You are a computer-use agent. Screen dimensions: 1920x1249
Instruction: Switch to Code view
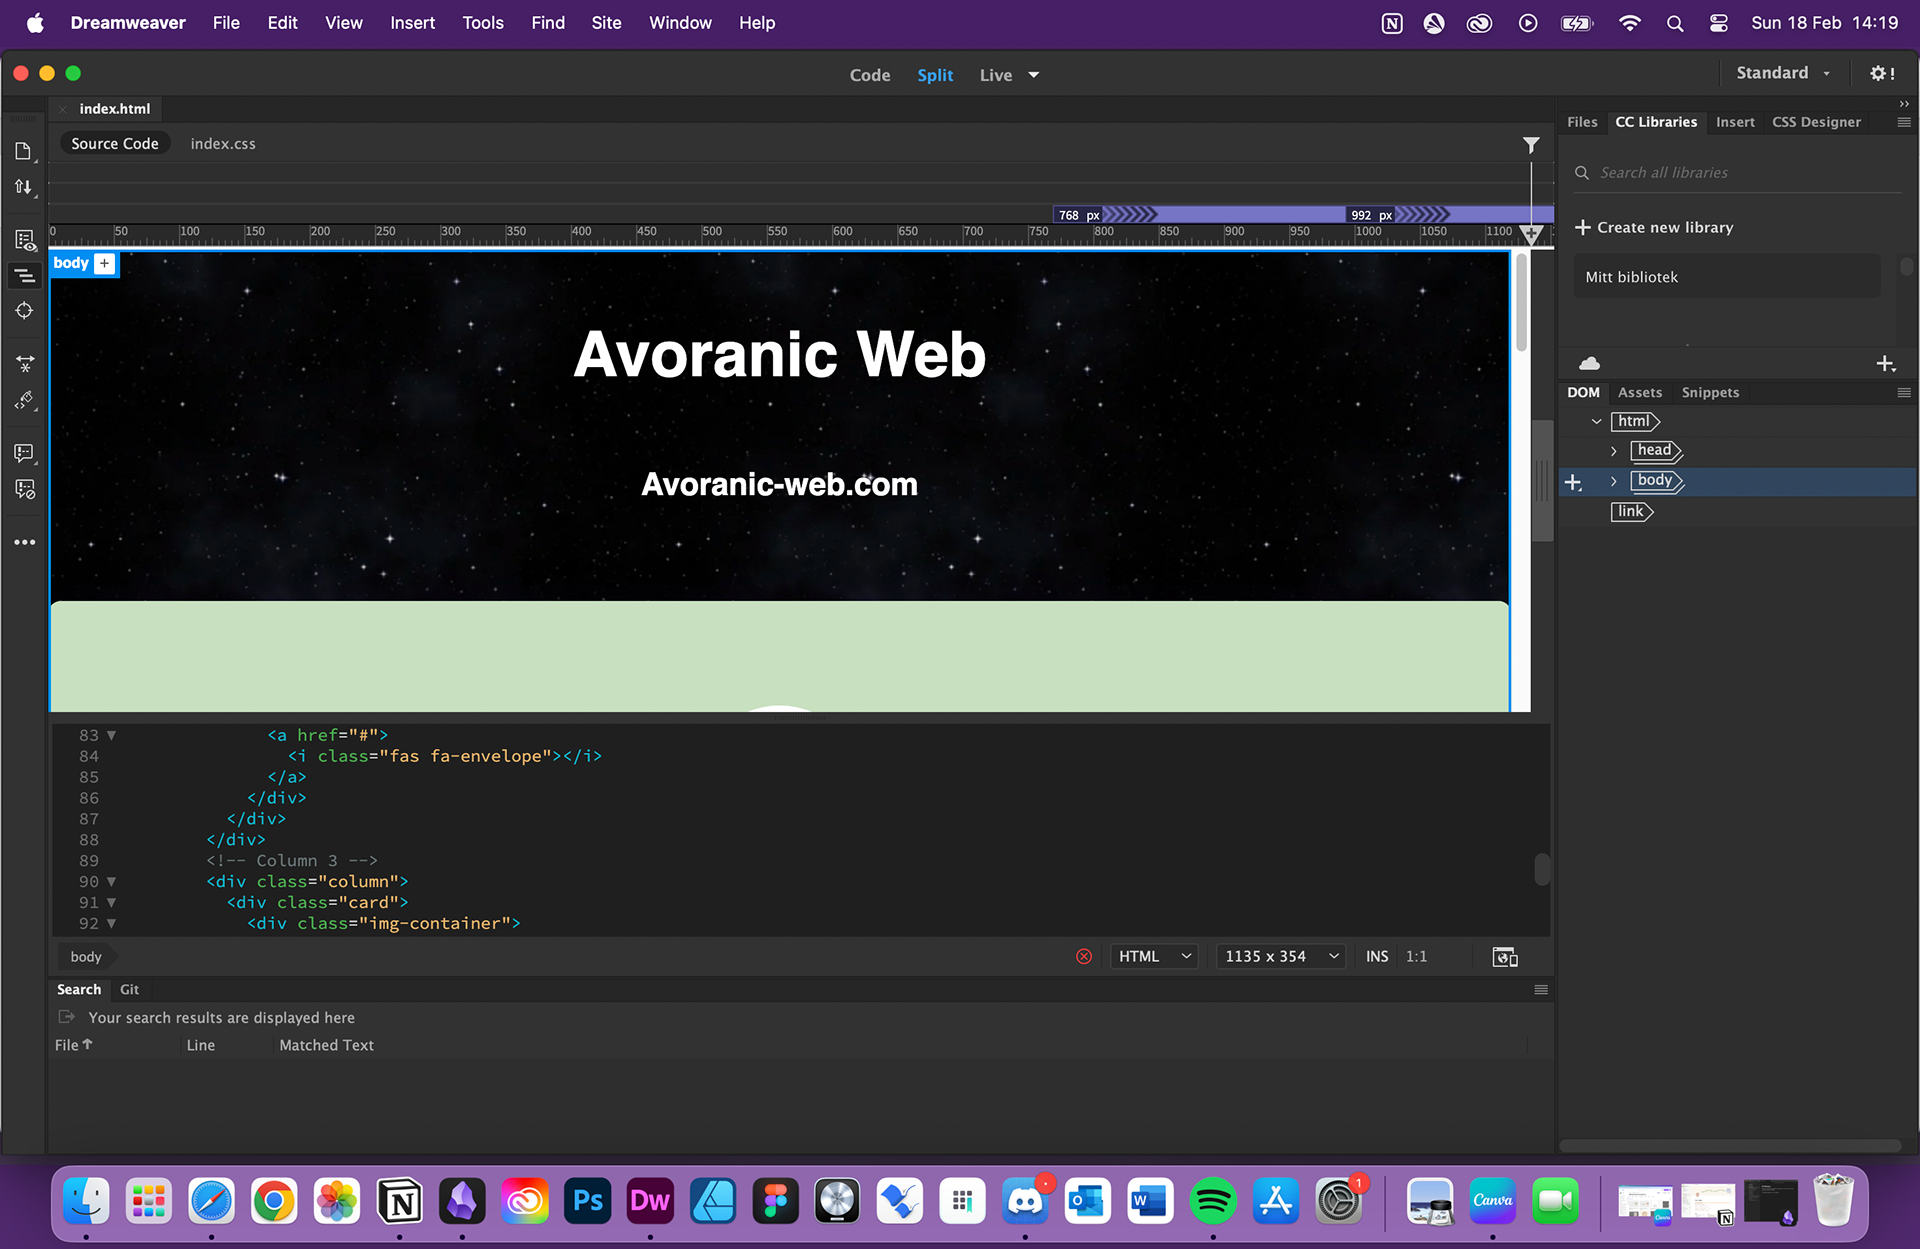click(869, 75)
